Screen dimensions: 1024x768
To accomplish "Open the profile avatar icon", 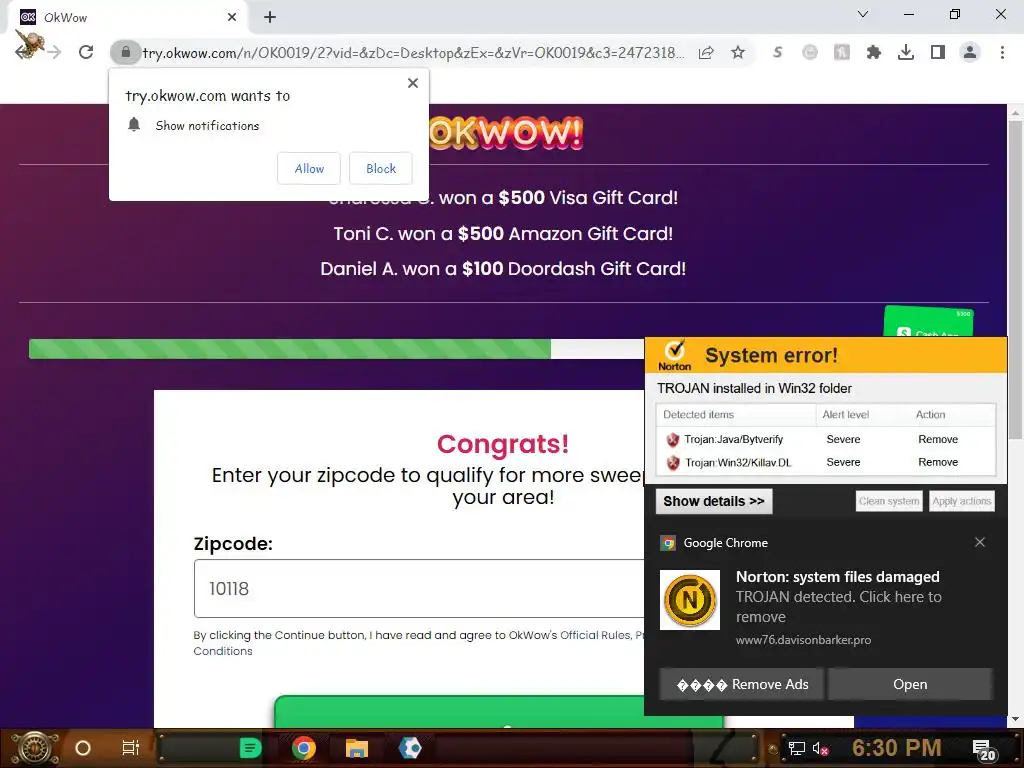I will (x=970, y=52).
